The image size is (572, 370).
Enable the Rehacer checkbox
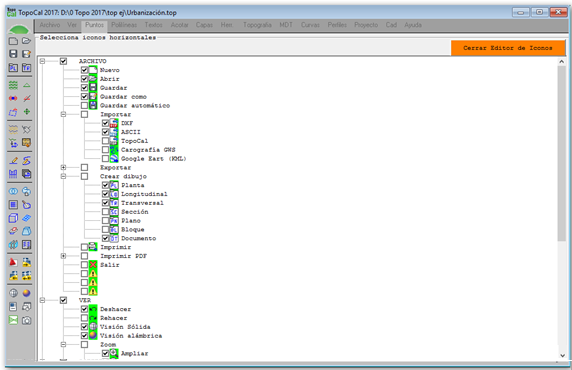coord(84,318)
